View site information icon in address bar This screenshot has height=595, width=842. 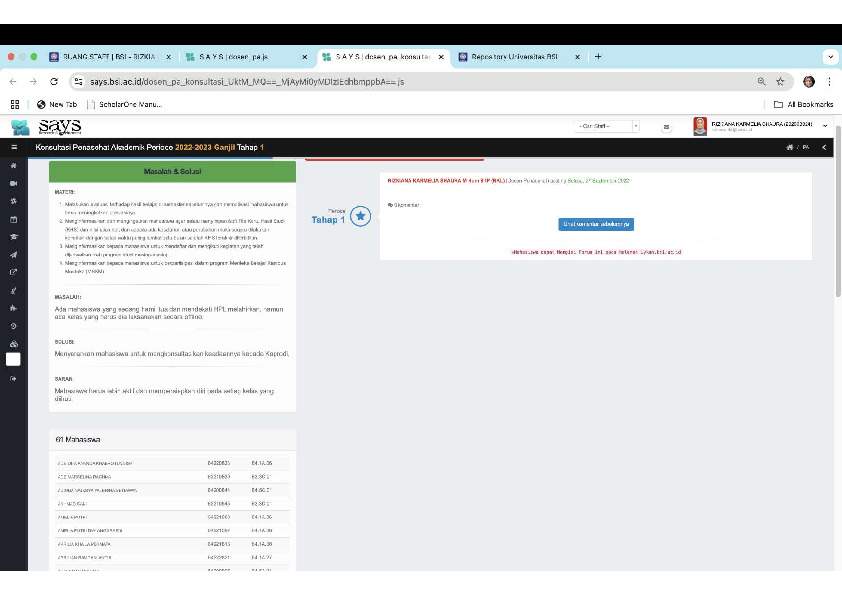[x=78, y=82]
